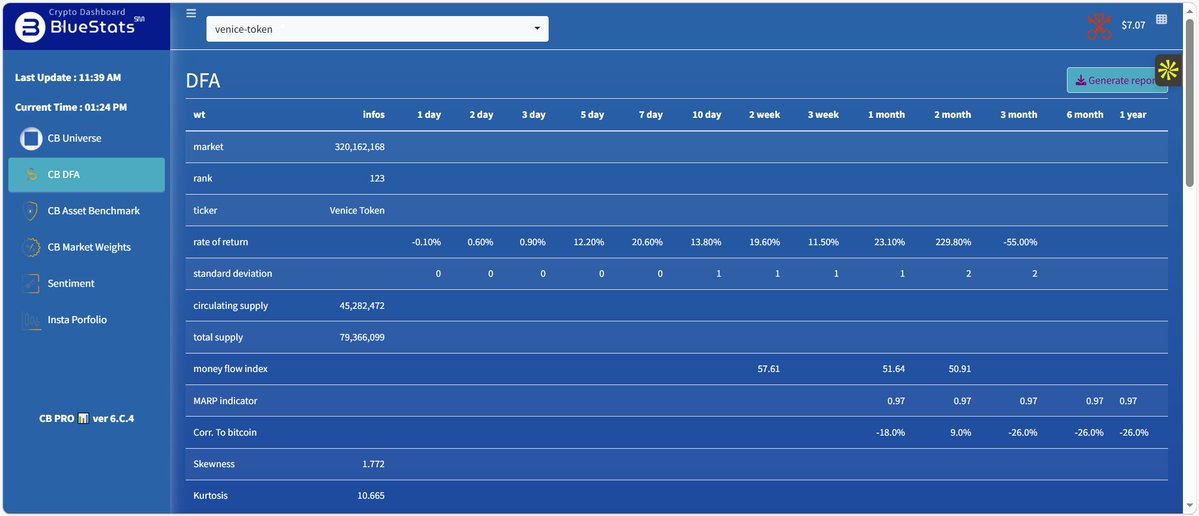Click the dropdown arrow on token selector

point(537,29)
